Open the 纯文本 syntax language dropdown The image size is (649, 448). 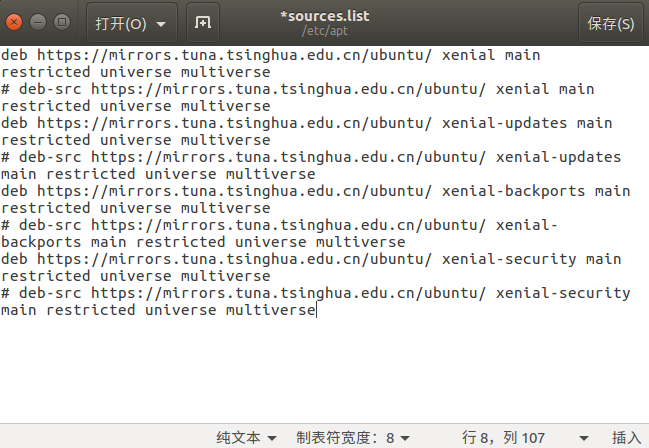point(246,438)
